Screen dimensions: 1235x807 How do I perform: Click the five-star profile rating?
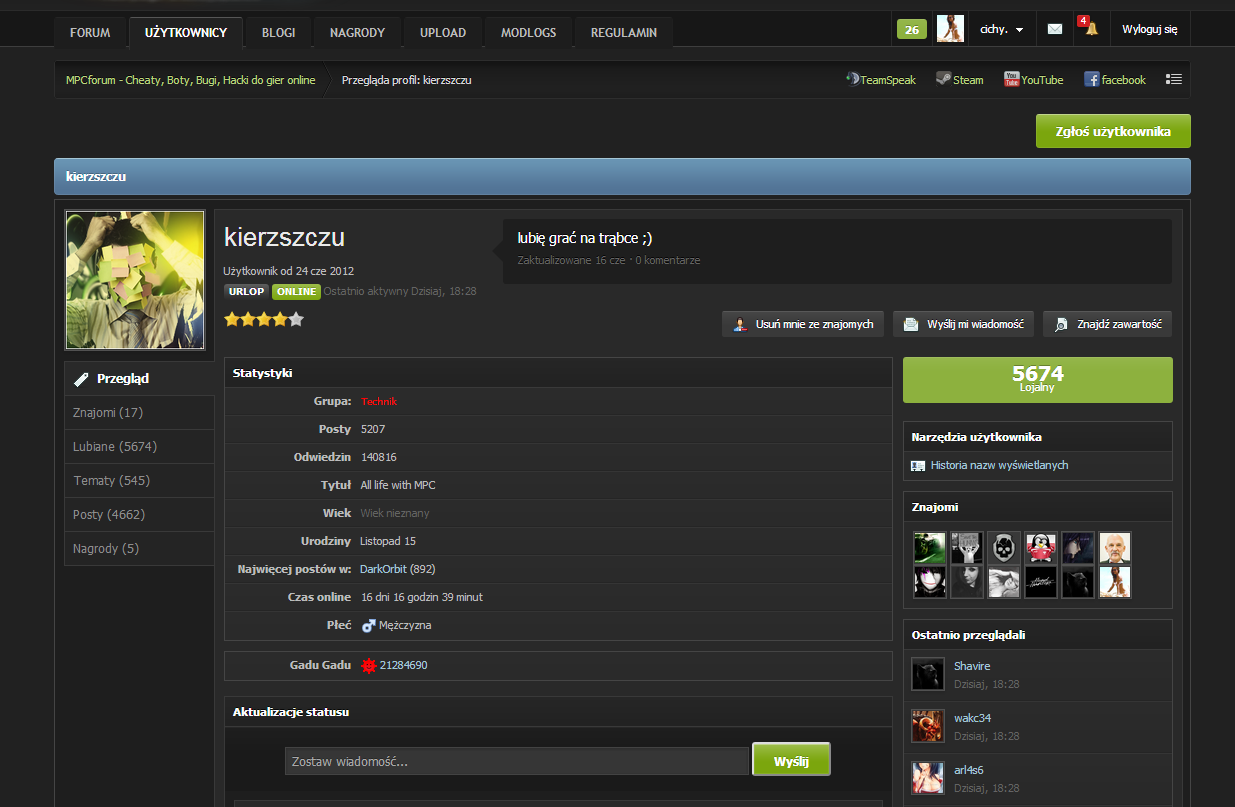point(263,320)
